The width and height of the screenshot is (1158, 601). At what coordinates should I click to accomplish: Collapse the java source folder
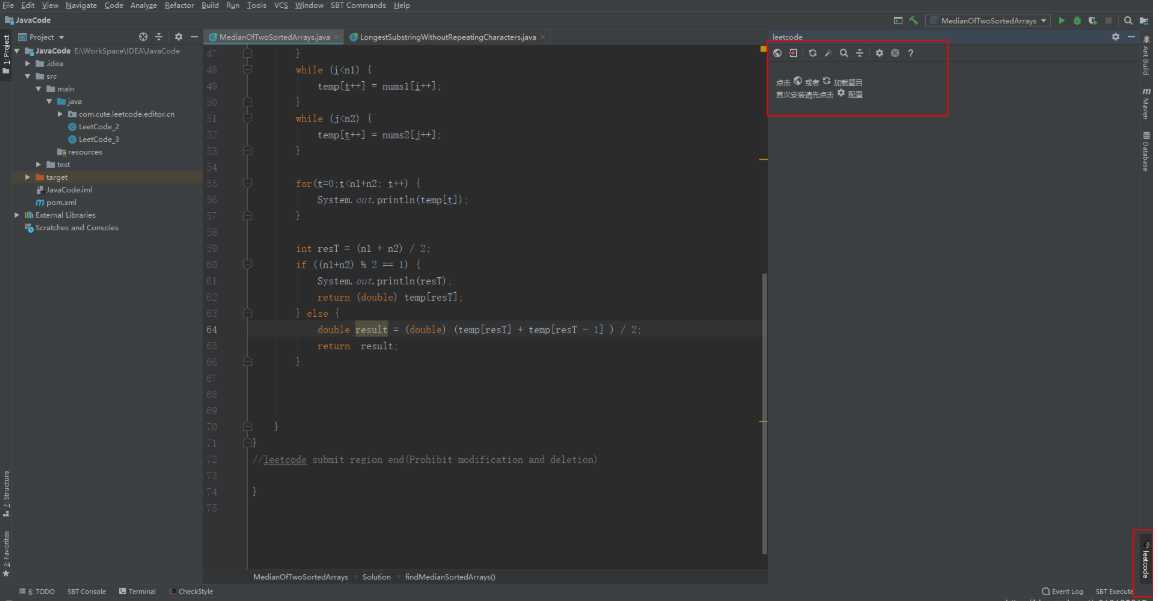point(49,101)
